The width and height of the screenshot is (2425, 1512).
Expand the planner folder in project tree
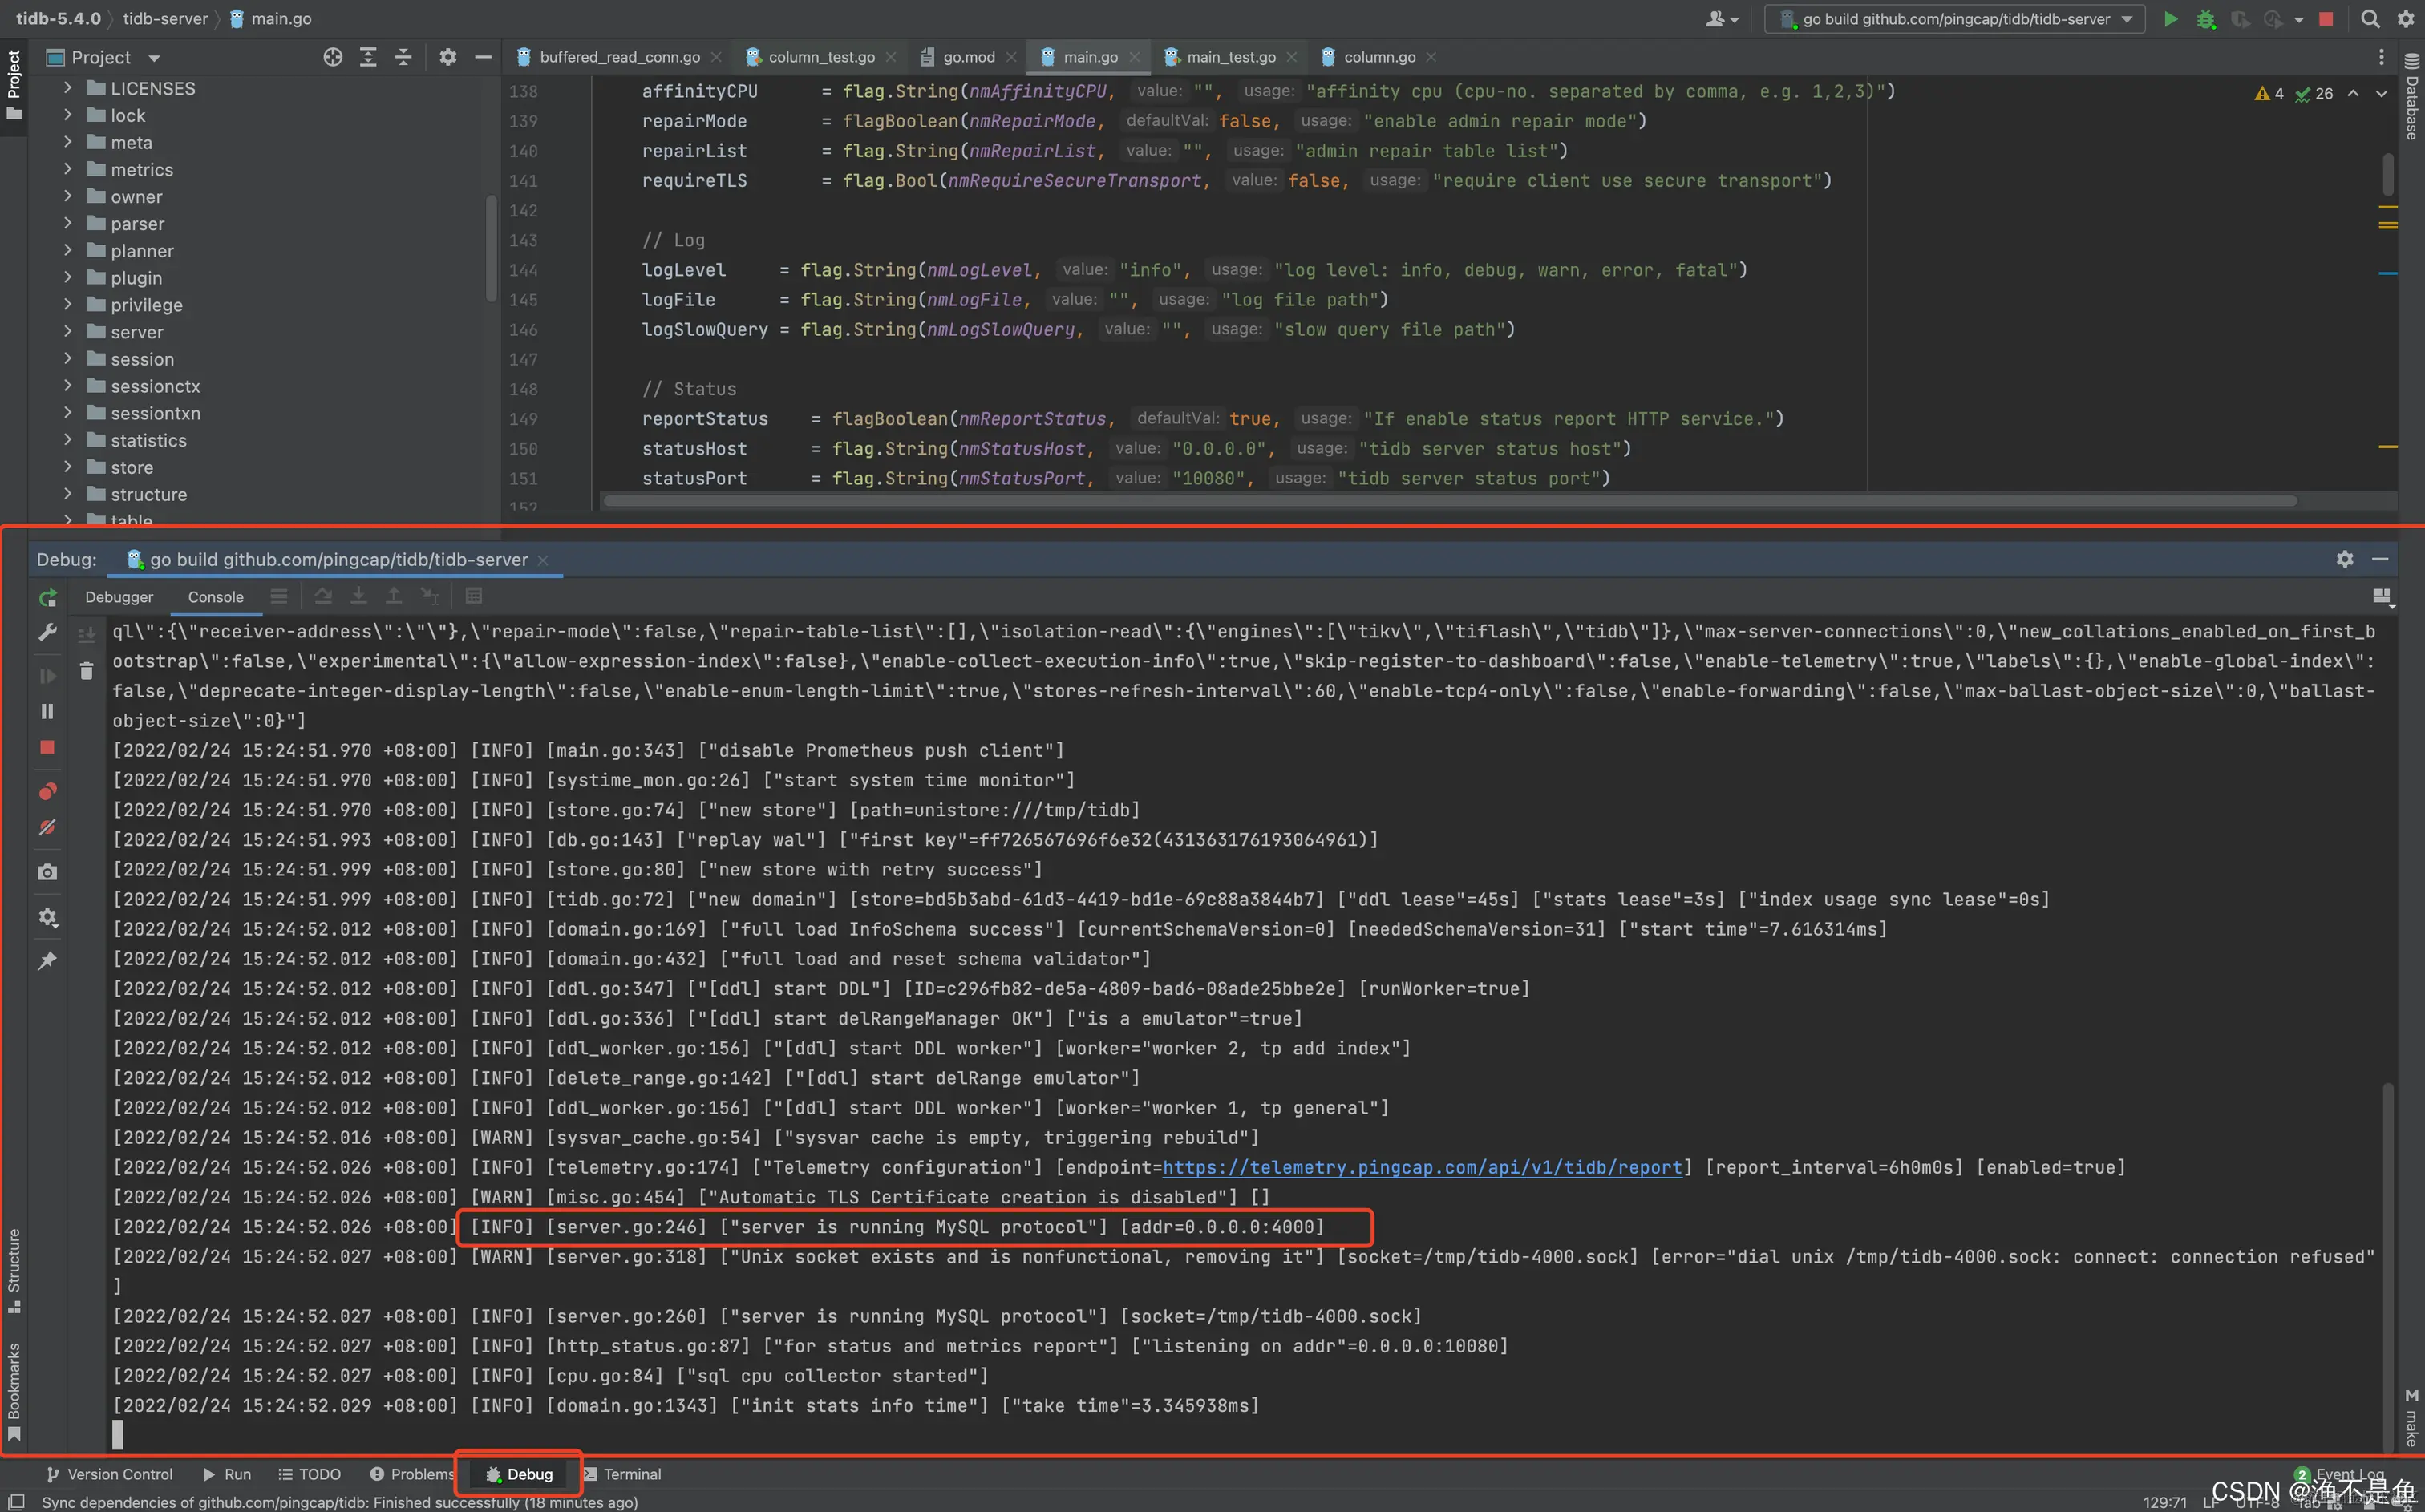67,250
